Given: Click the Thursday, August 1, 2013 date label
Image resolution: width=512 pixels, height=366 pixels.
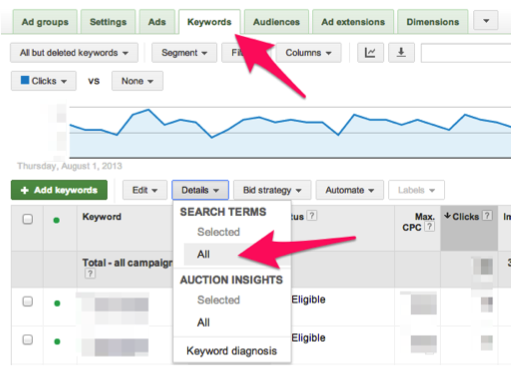Looking at the screenshot, I should pyautogui.click(x=70, y=166).
